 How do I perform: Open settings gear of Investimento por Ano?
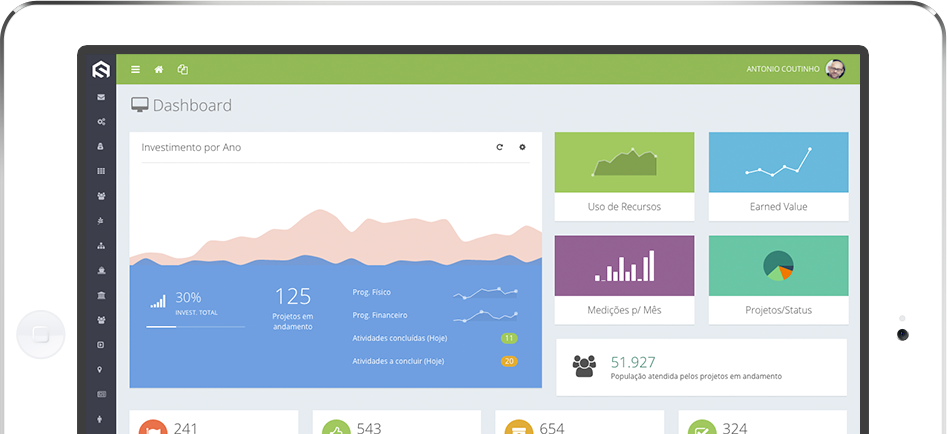click(x=522, y=147)
